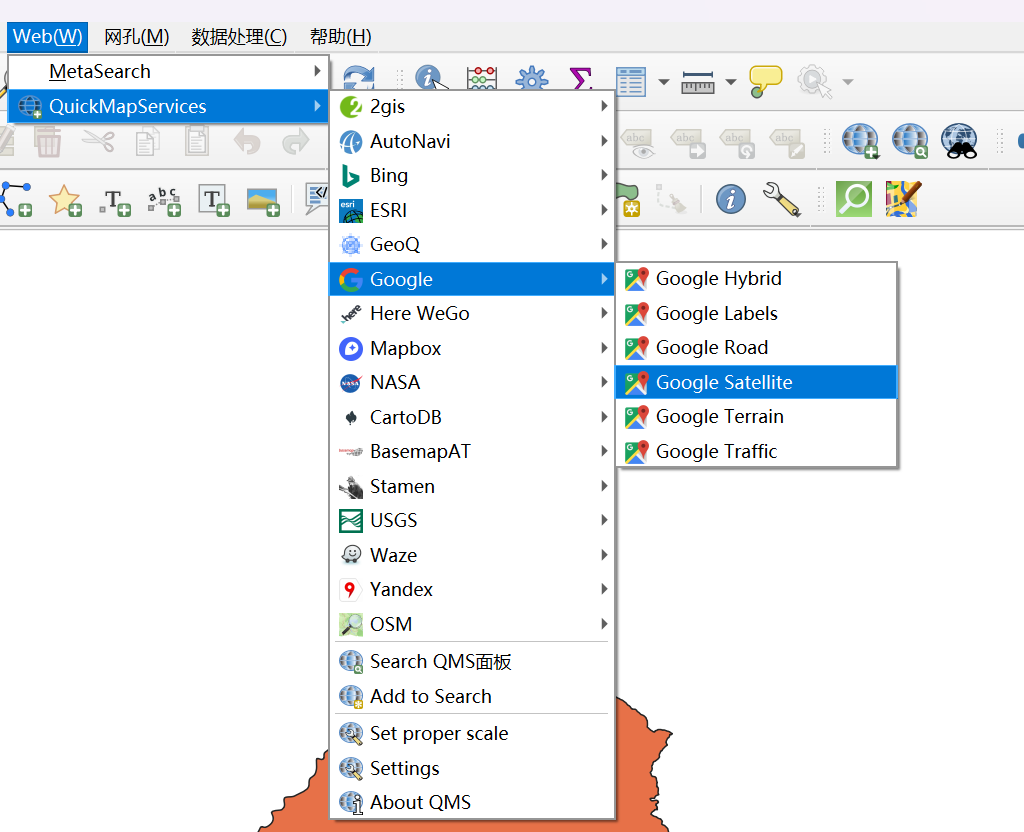Expand the NASA provider submenu

click(472, 382)
